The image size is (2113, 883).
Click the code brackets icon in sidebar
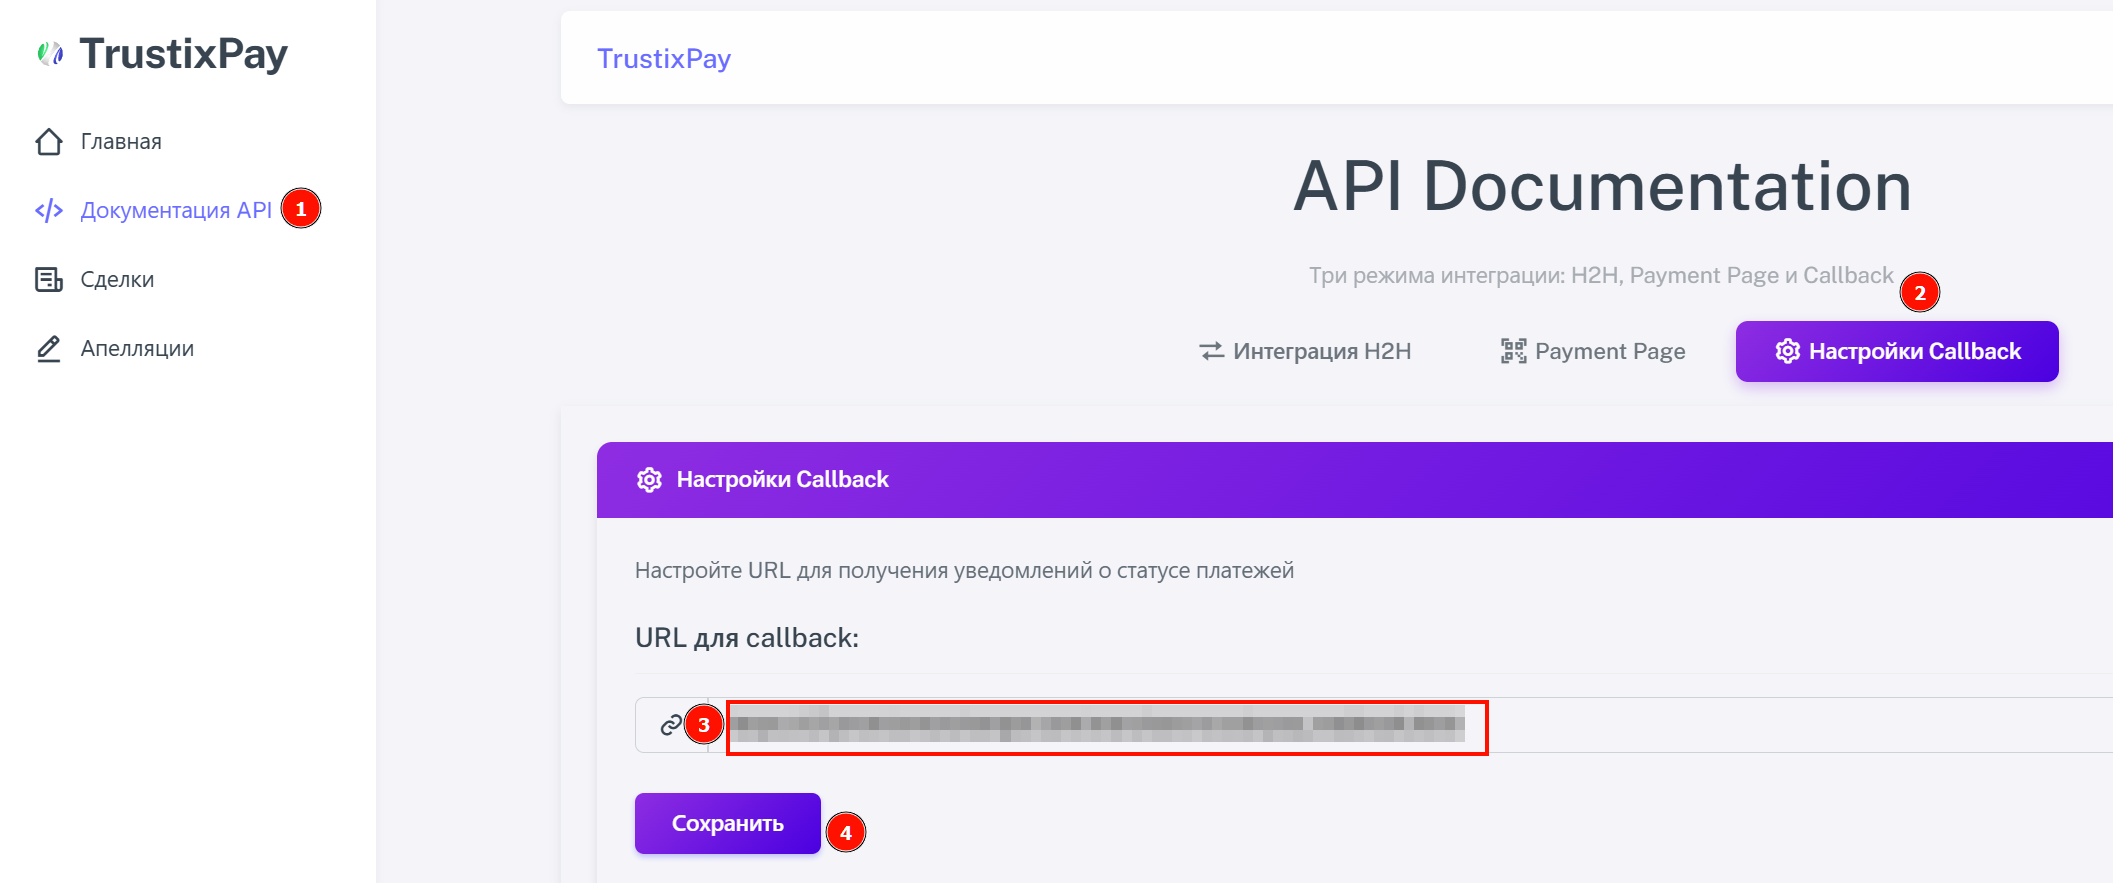(49, 211)
